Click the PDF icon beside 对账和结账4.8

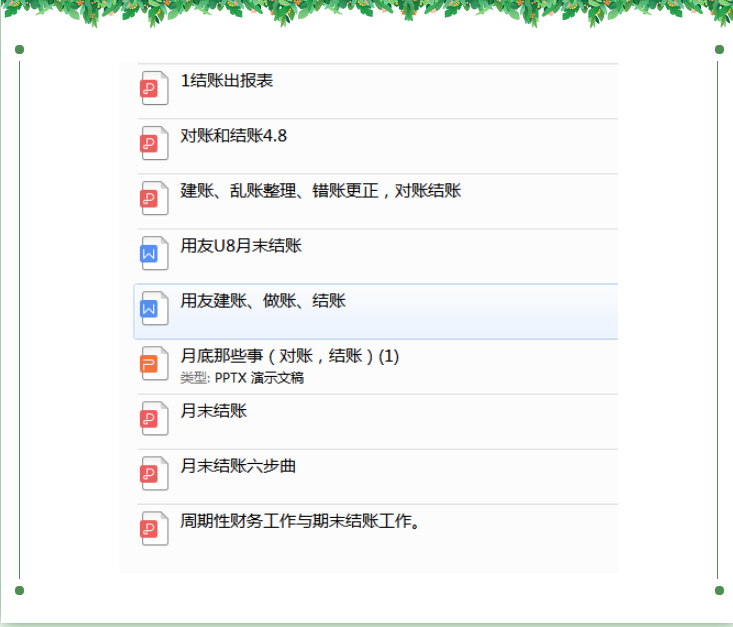pyautogui.click(x=154, y=143)
